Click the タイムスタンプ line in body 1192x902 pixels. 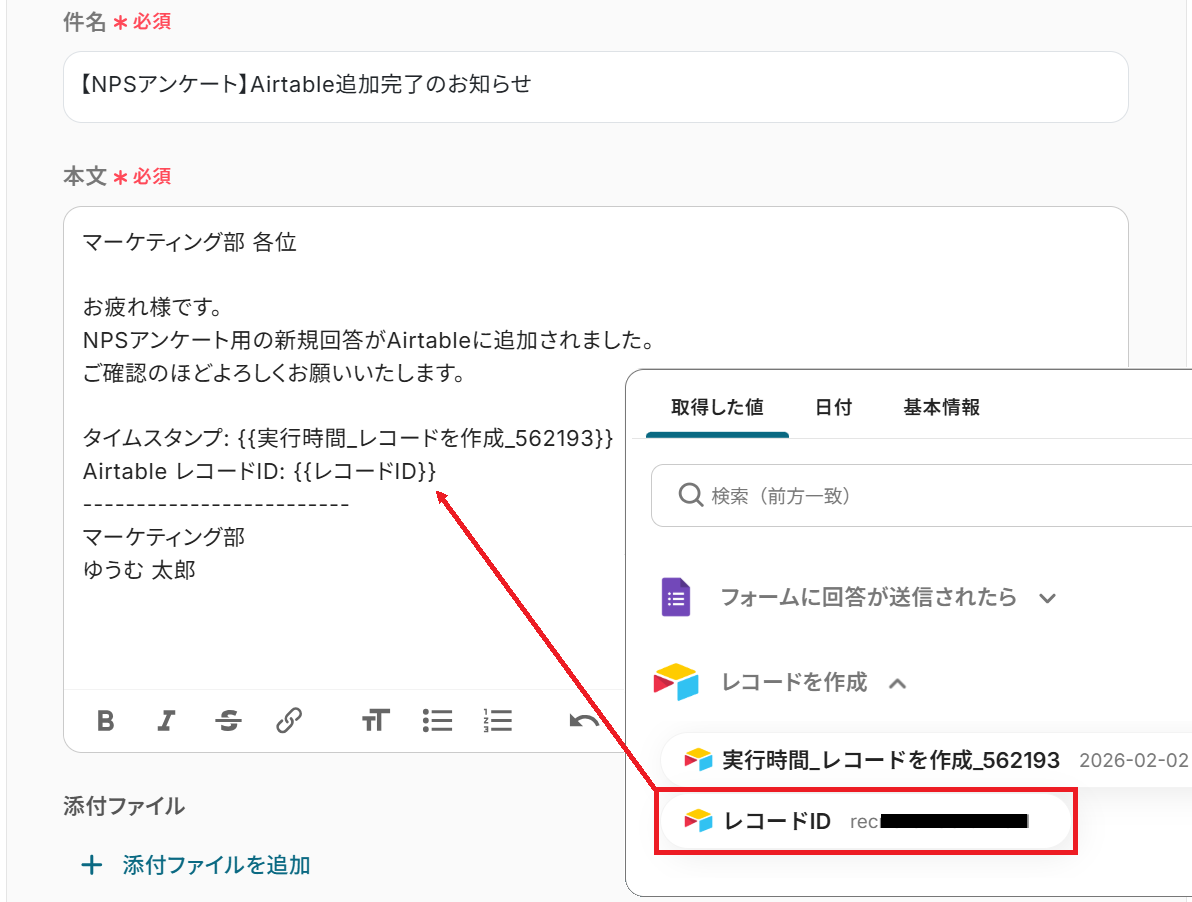[x=347, y=438]
